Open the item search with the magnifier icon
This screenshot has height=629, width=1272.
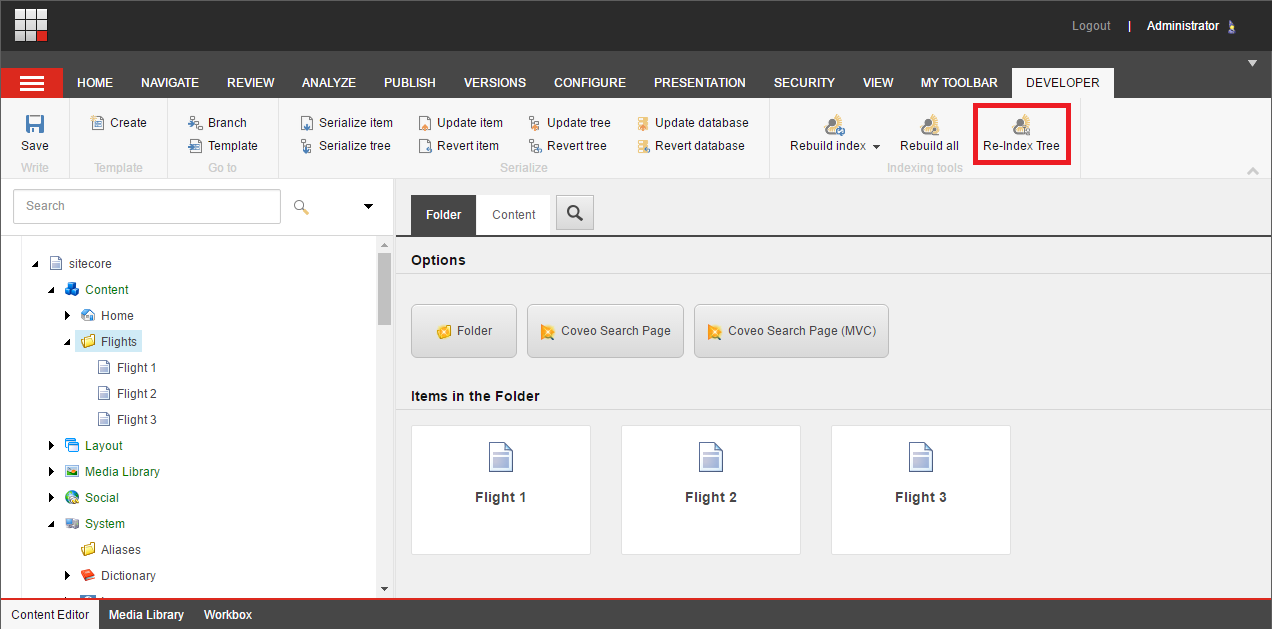574,212
